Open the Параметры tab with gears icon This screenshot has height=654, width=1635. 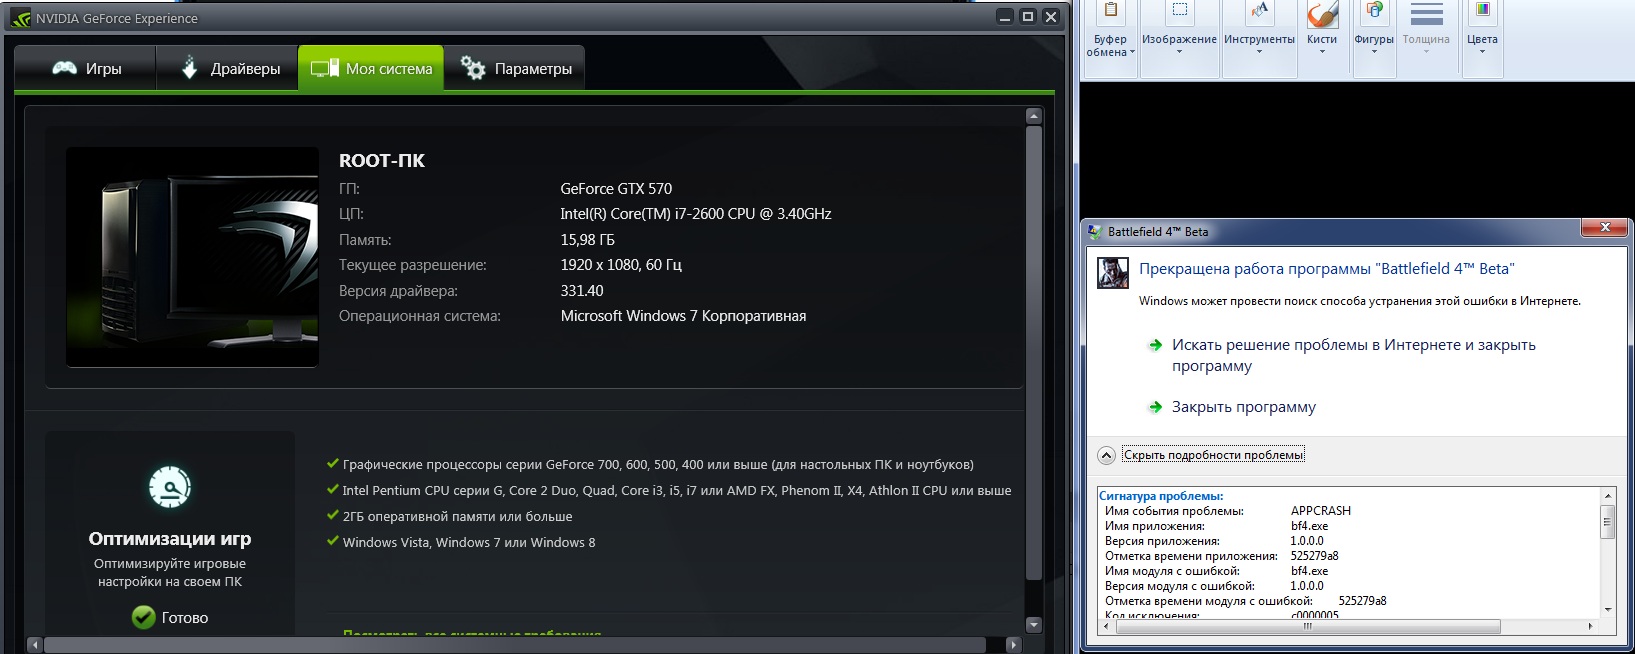coord(515,68)
